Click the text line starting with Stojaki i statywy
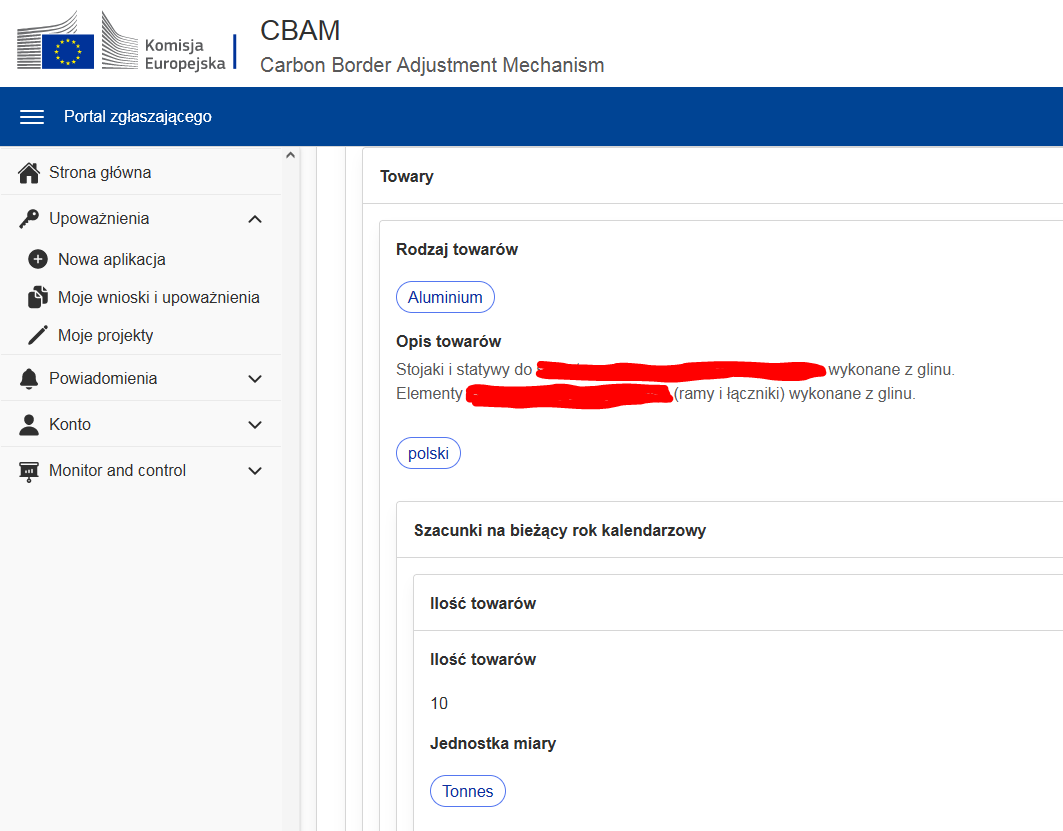Image resolution: width=1063 pixels, height=831 pixels. [x=675, y=369]
